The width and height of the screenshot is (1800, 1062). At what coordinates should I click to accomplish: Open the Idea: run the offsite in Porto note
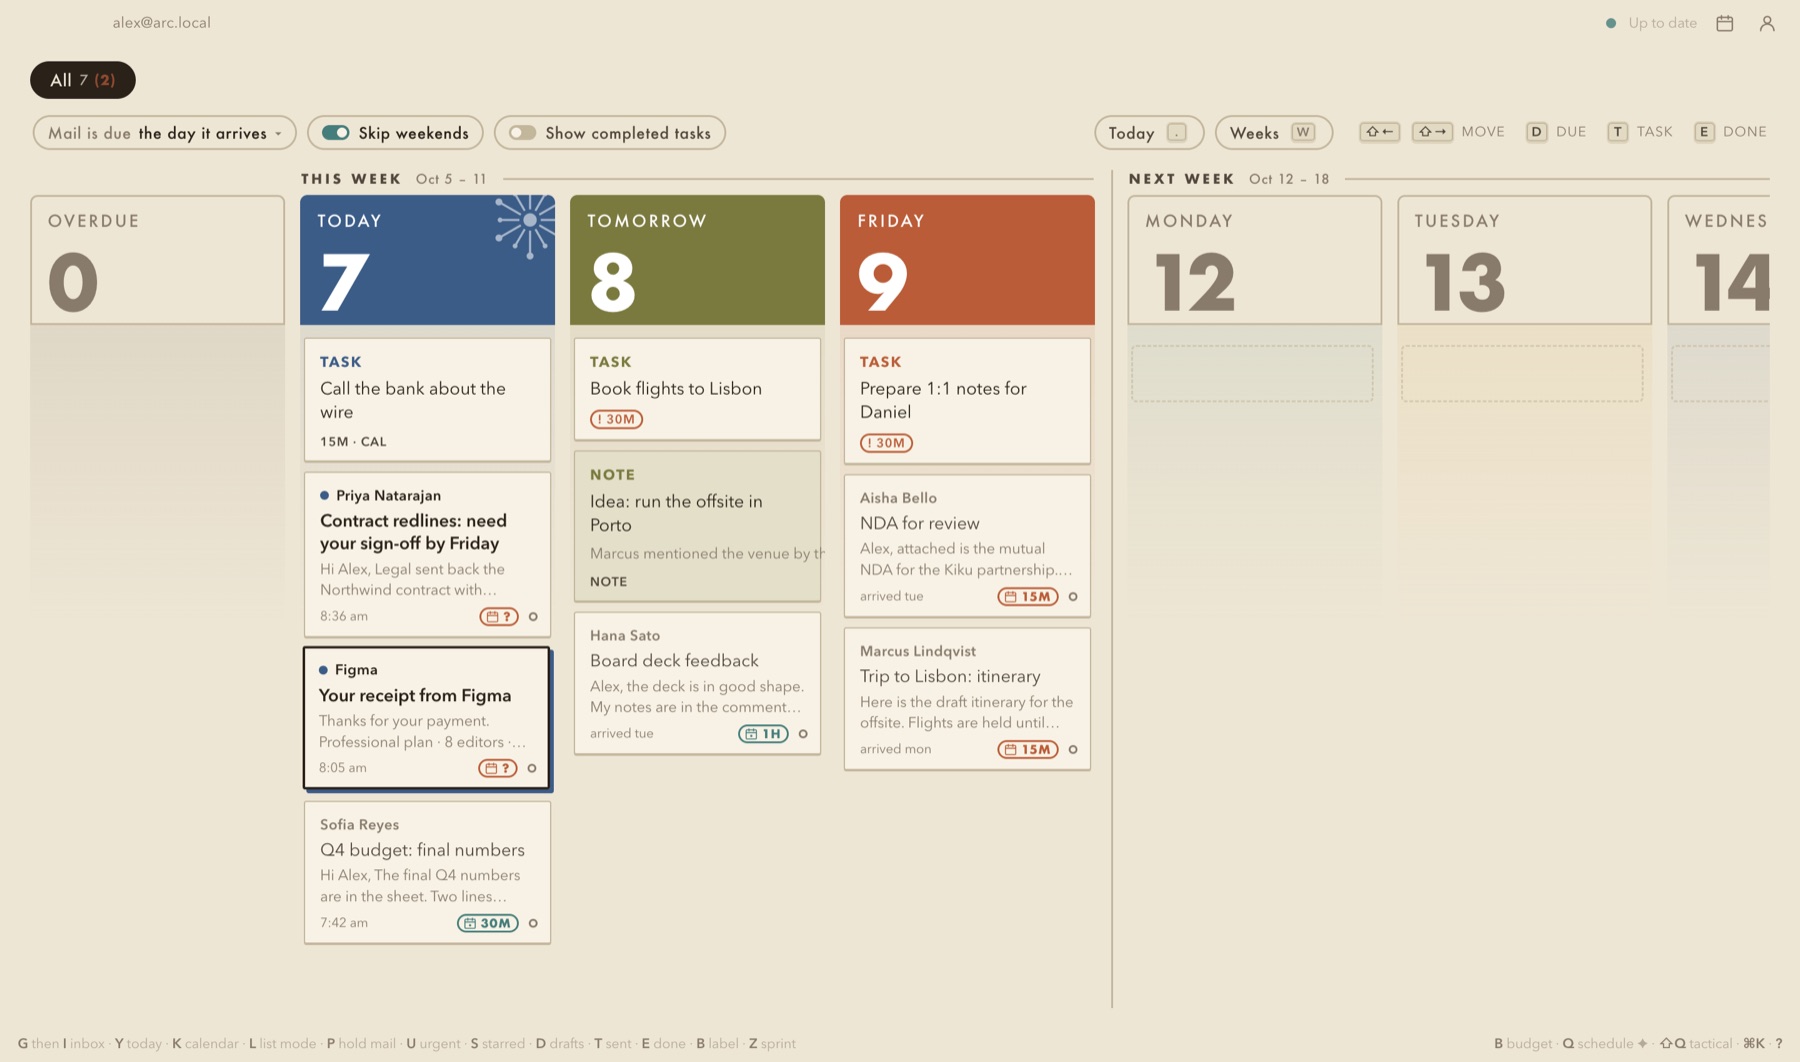coord(697,526)
